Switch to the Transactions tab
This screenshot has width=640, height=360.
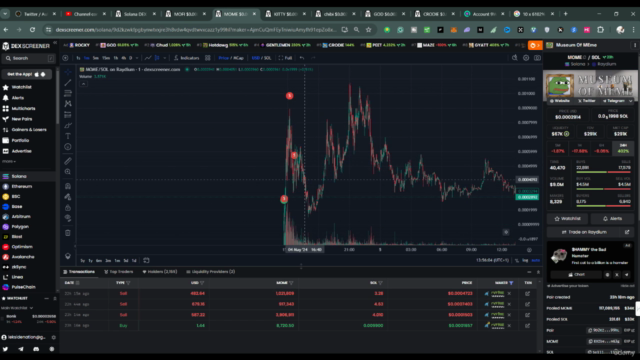[79, 272]
